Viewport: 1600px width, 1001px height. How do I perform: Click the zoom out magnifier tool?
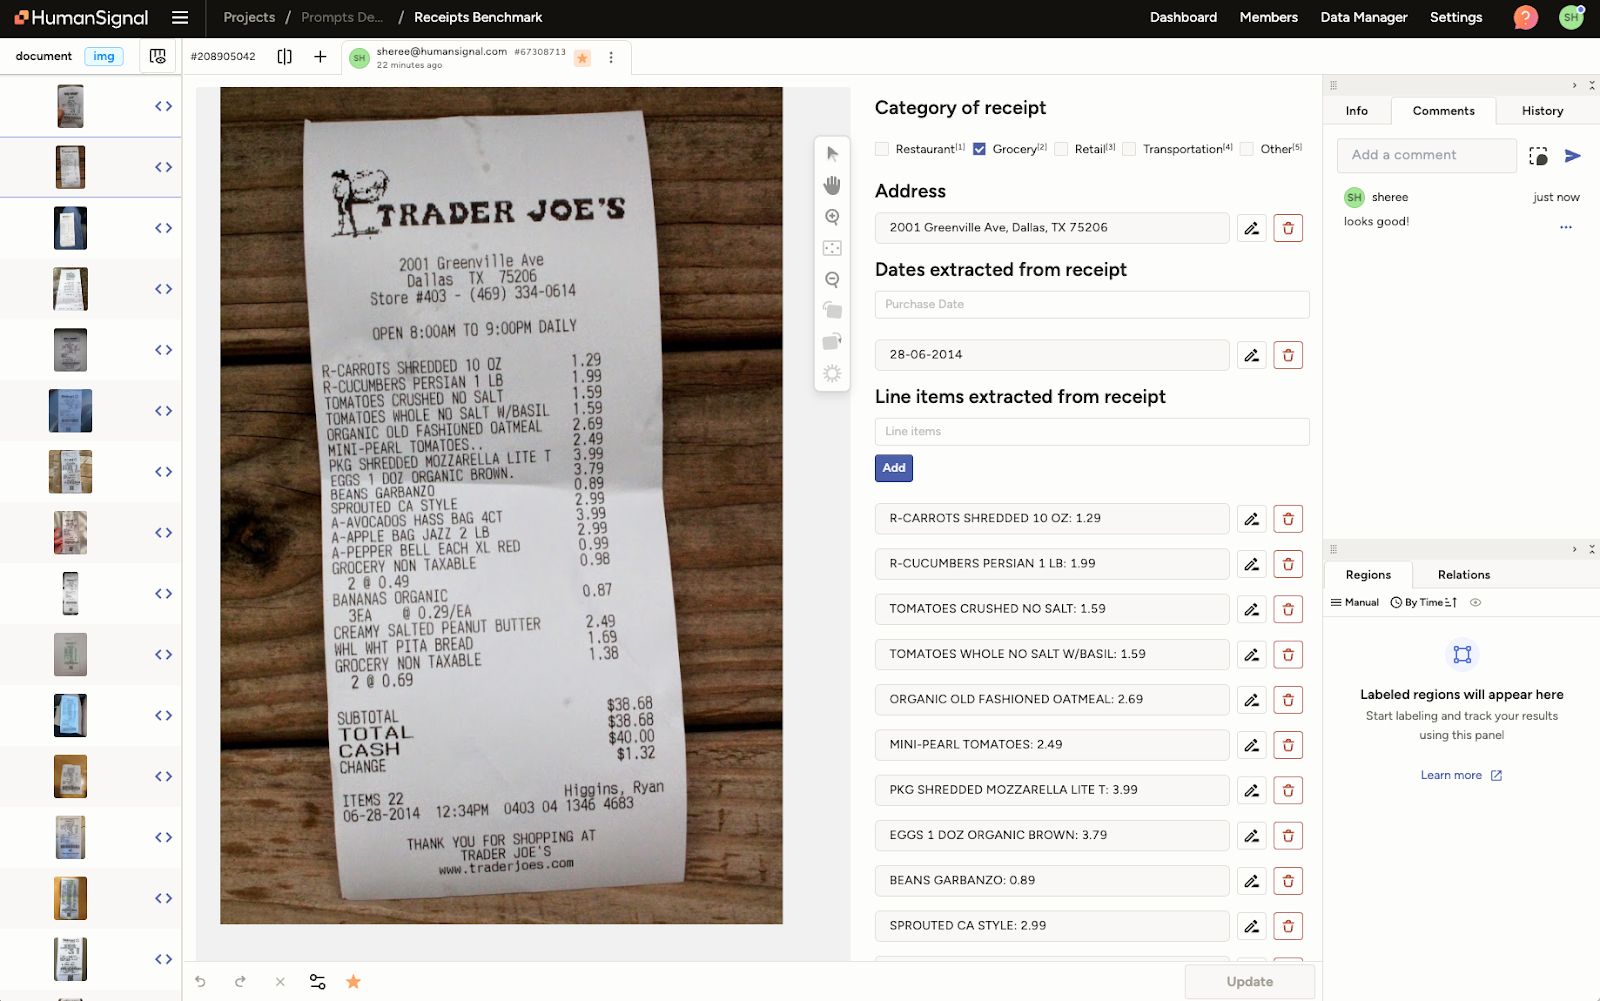pyautogui.click(x=832, y=279)
